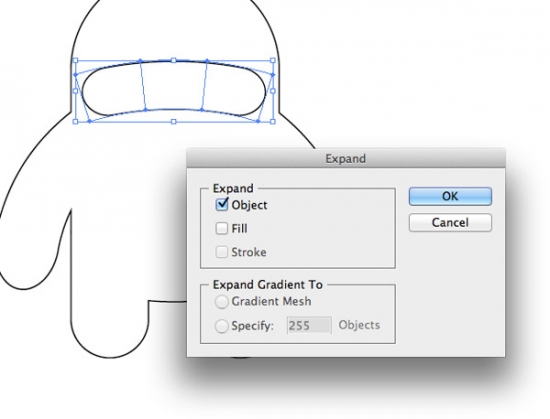Screen dimensions: 550x419
Task: Click the top-right bounding box handle
Action: click(x=273, y=60)
